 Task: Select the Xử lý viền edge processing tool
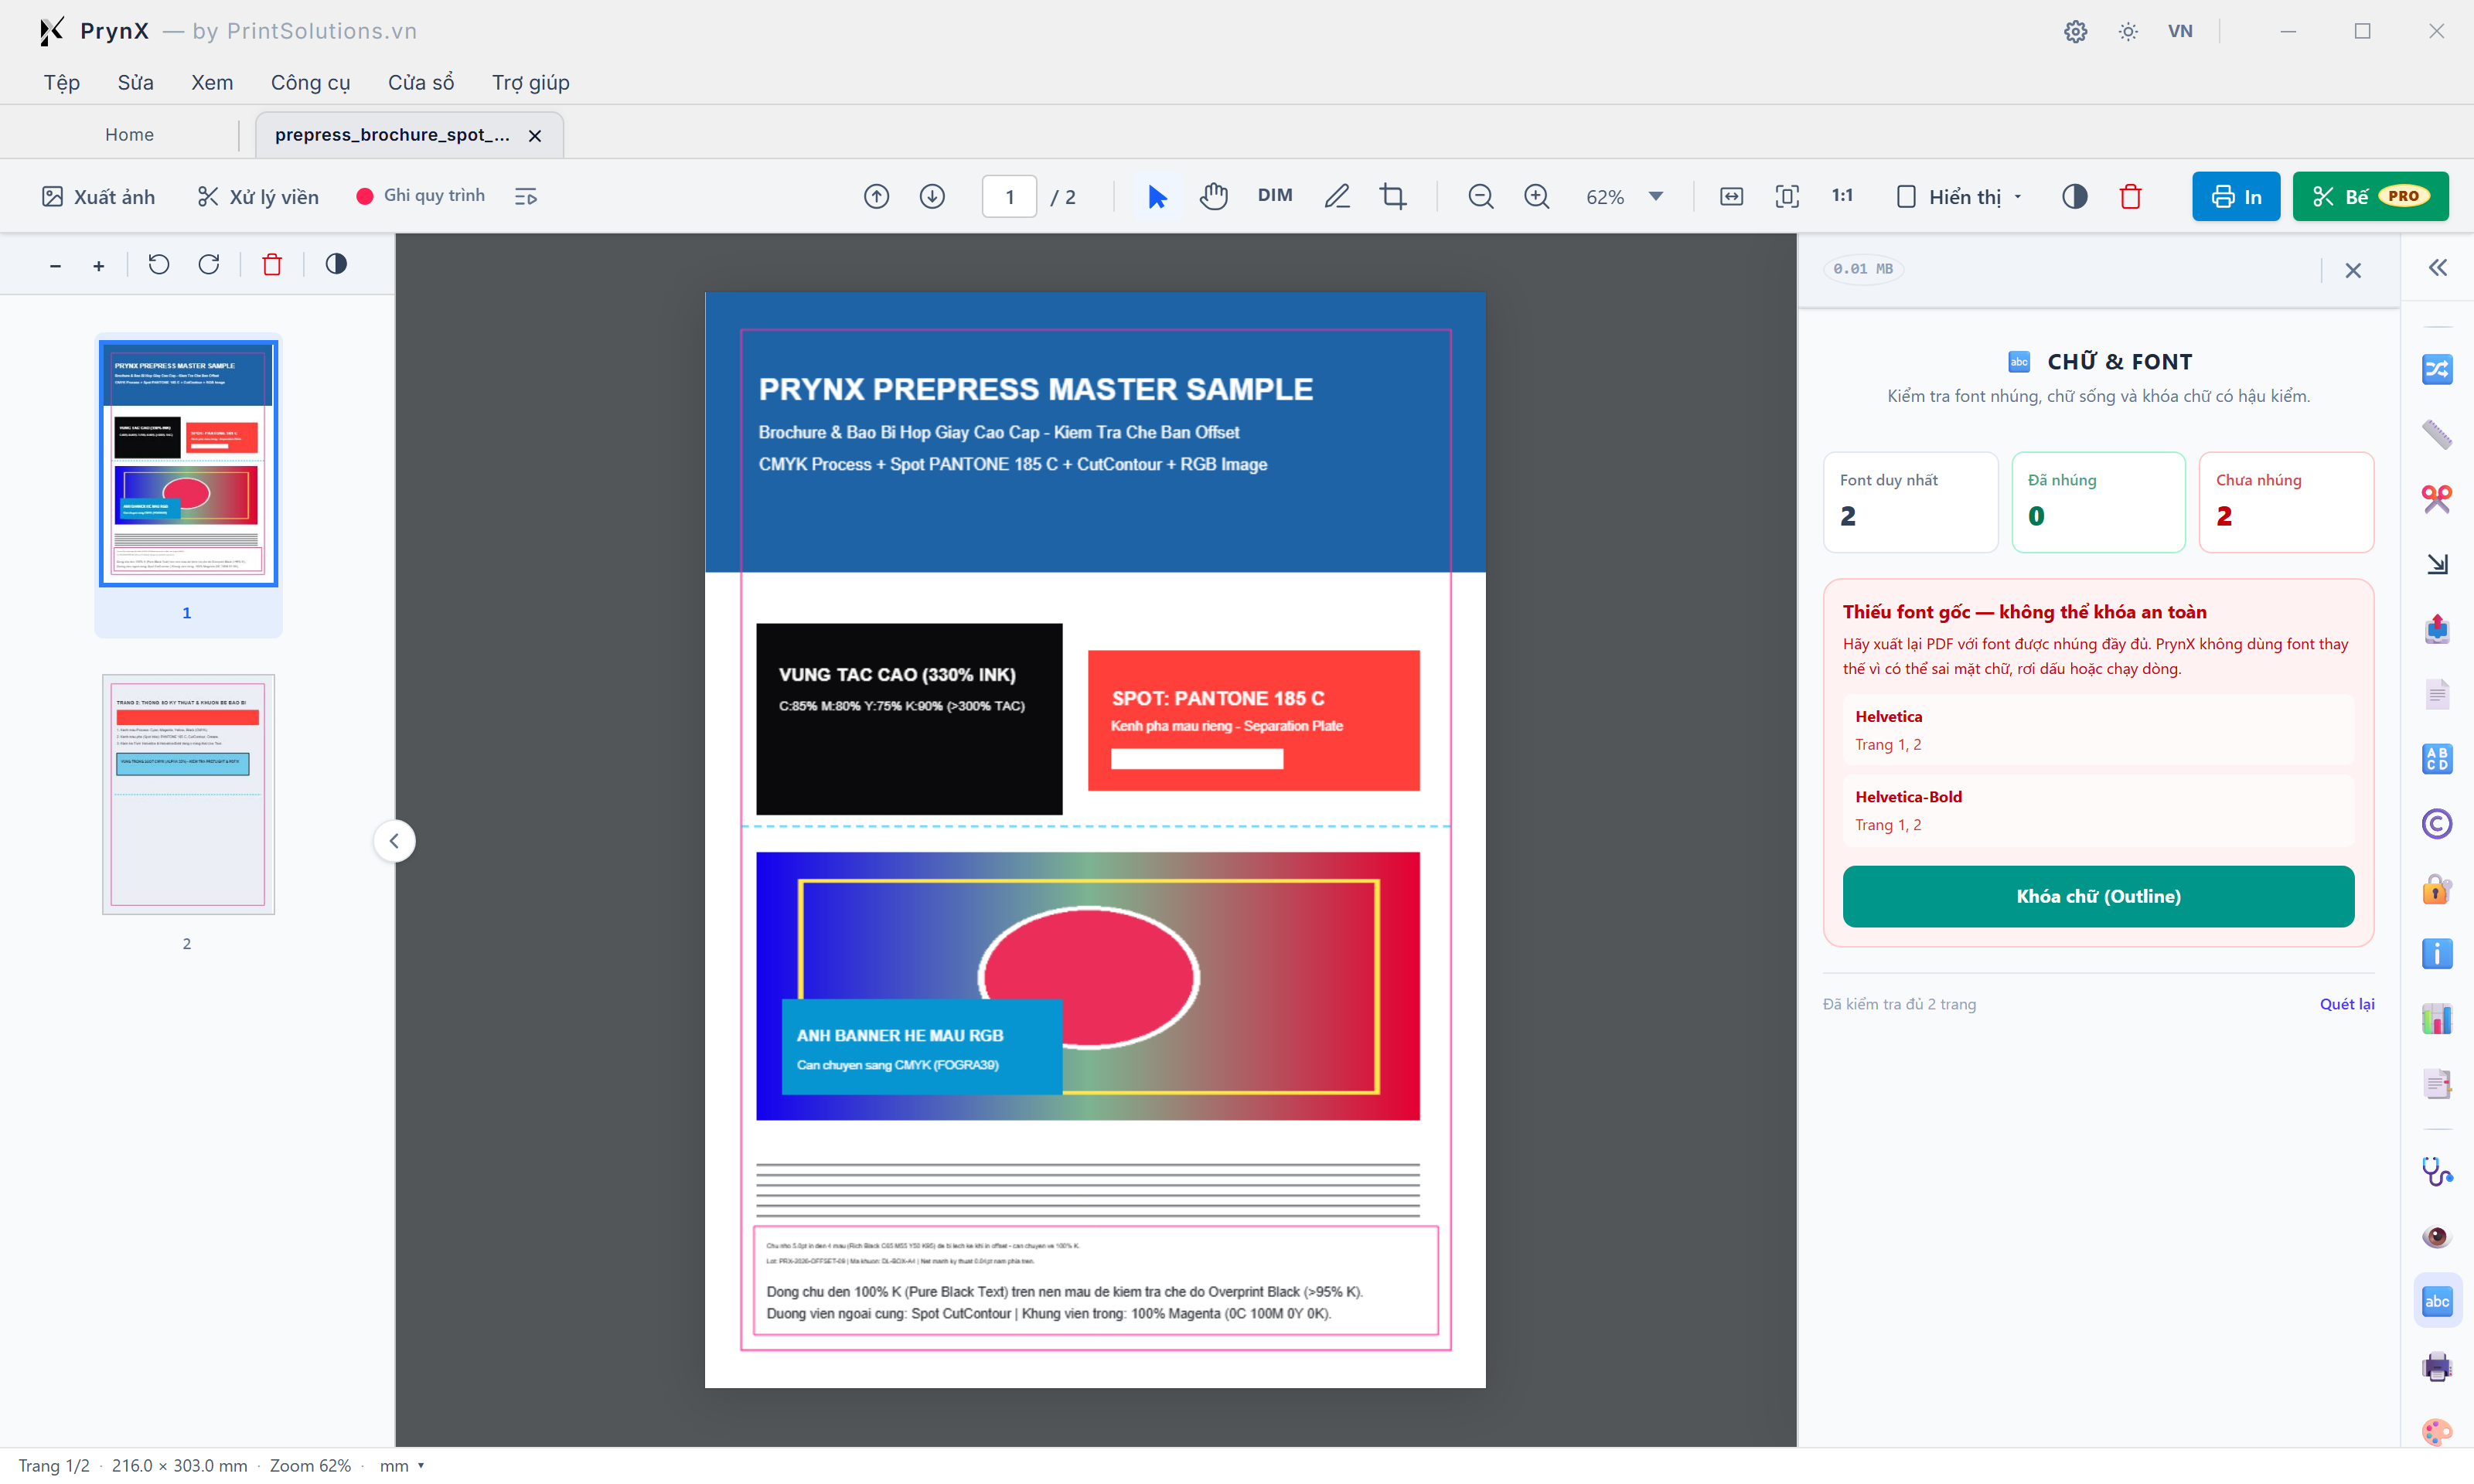pos(258,197)
